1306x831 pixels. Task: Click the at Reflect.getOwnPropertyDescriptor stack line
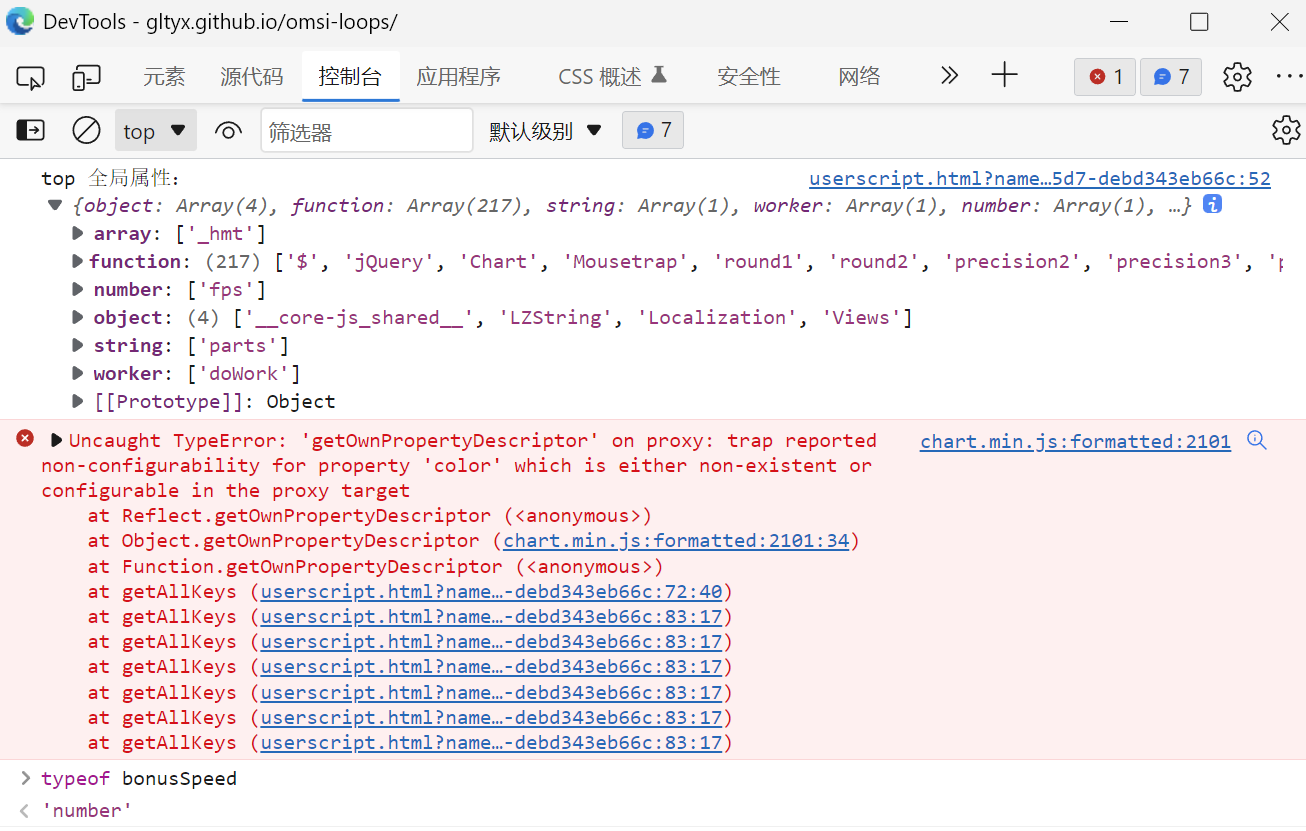pyautogui.click(x=370, y=516)
